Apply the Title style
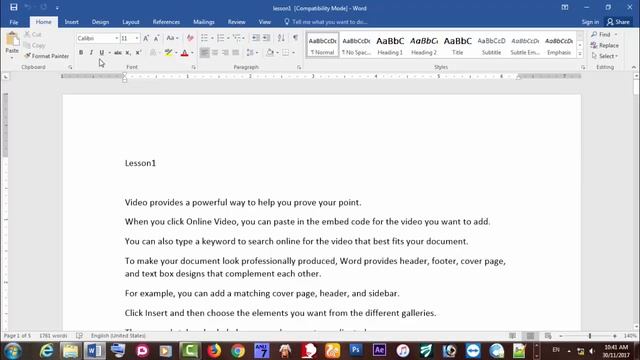Viewport: 640px width, 360px height. [458, 45]
